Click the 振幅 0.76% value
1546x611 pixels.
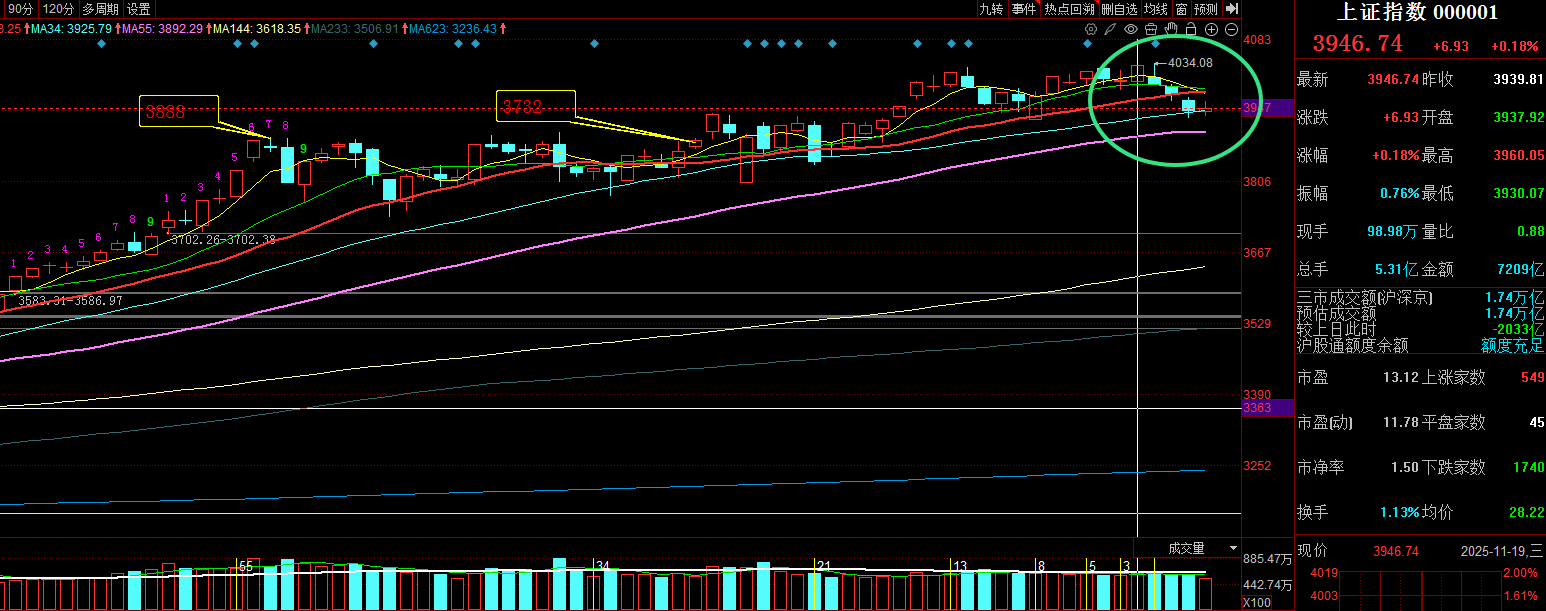click(x=1400, y=194)
